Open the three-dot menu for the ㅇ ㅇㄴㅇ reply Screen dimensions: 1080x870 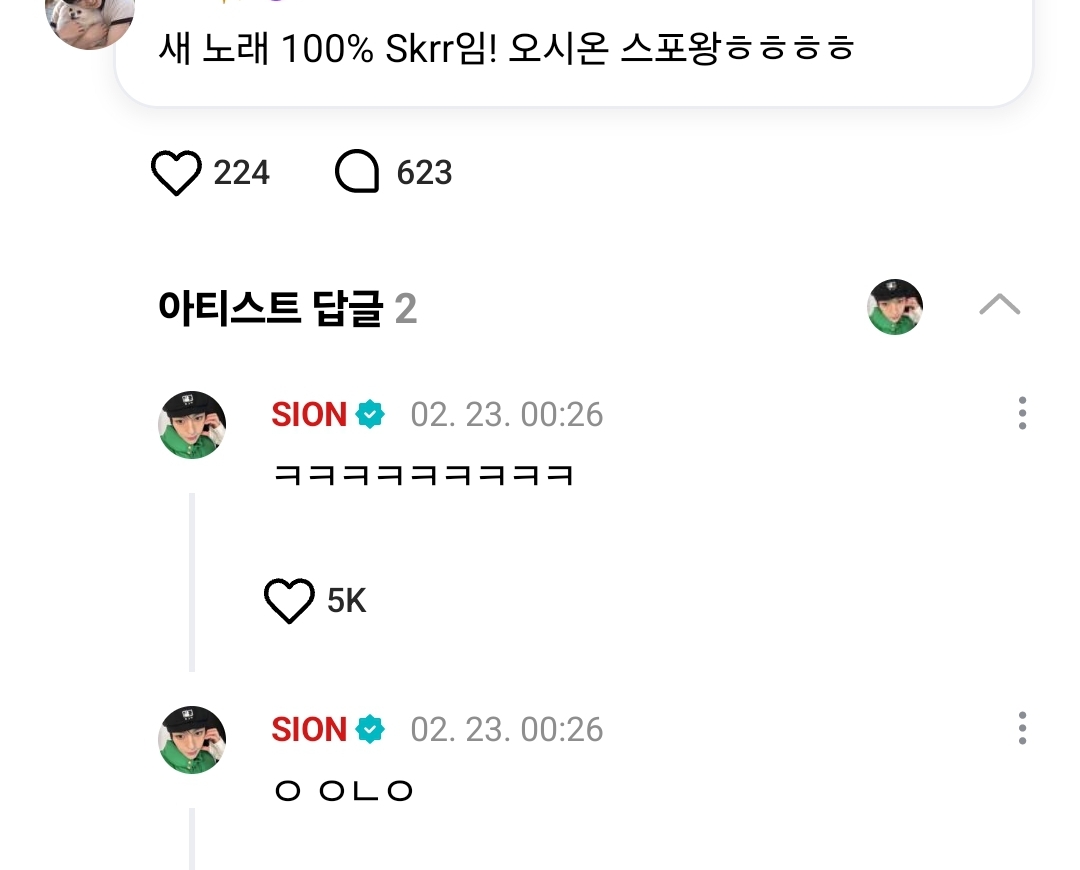pyautogui.click(x=1021, y=728)
